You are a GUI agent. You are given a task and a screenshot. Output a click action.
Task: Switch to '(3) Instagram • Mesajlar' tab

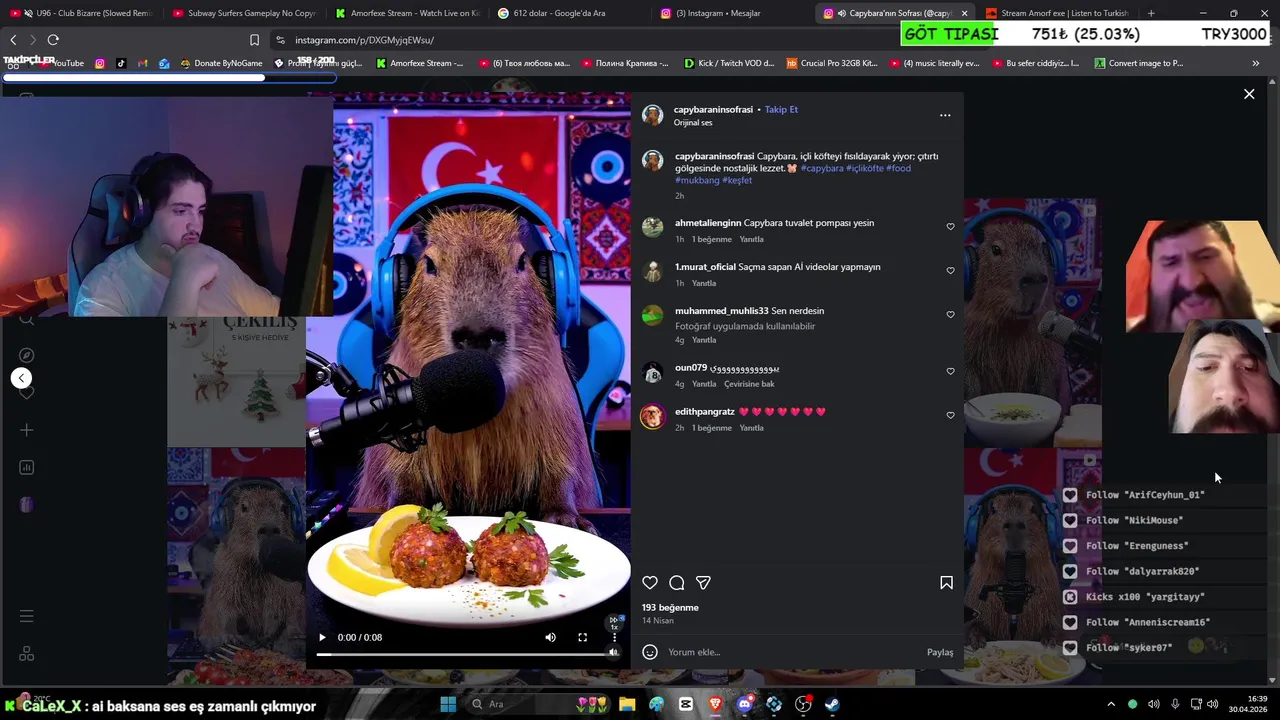[x=732, y=13]
